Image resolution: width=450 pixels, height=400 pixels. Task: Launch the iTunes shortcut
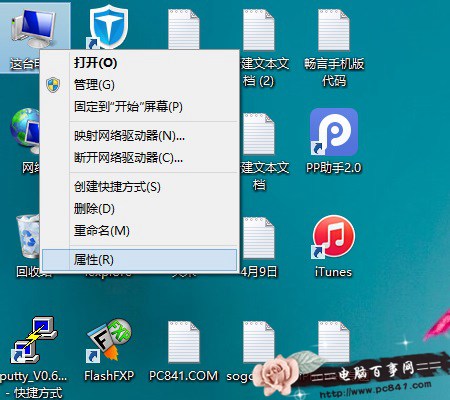[334, 237]
